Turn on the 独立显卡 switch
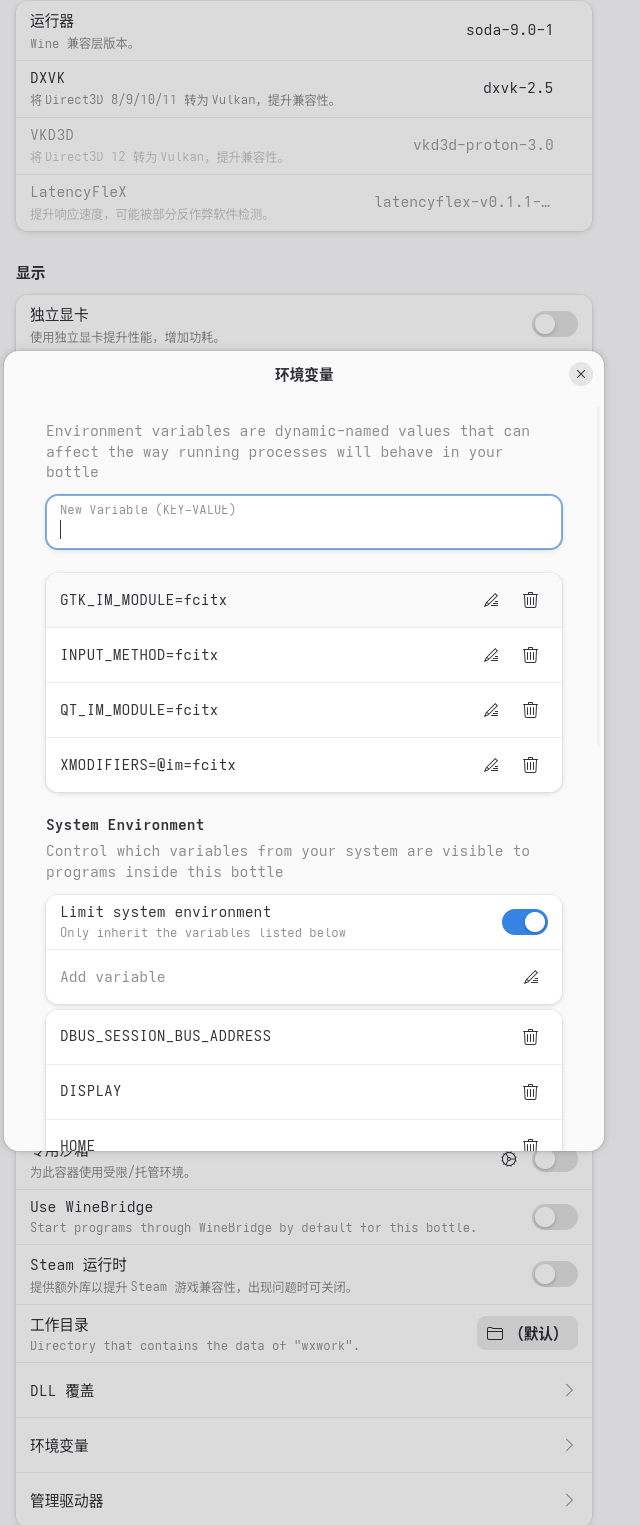Screen dimensions: 640x1525 coord(554,324)
